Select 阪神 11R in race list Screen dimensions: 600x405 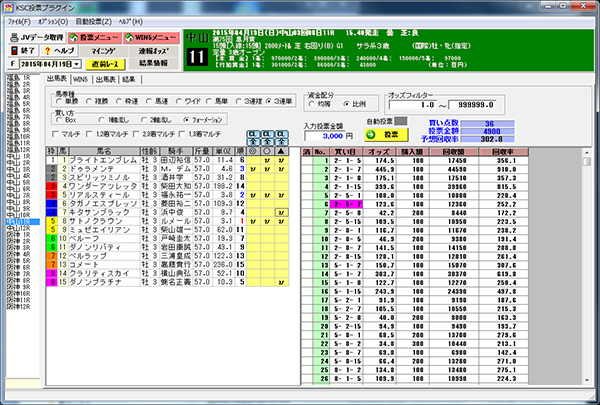(18, 300)
